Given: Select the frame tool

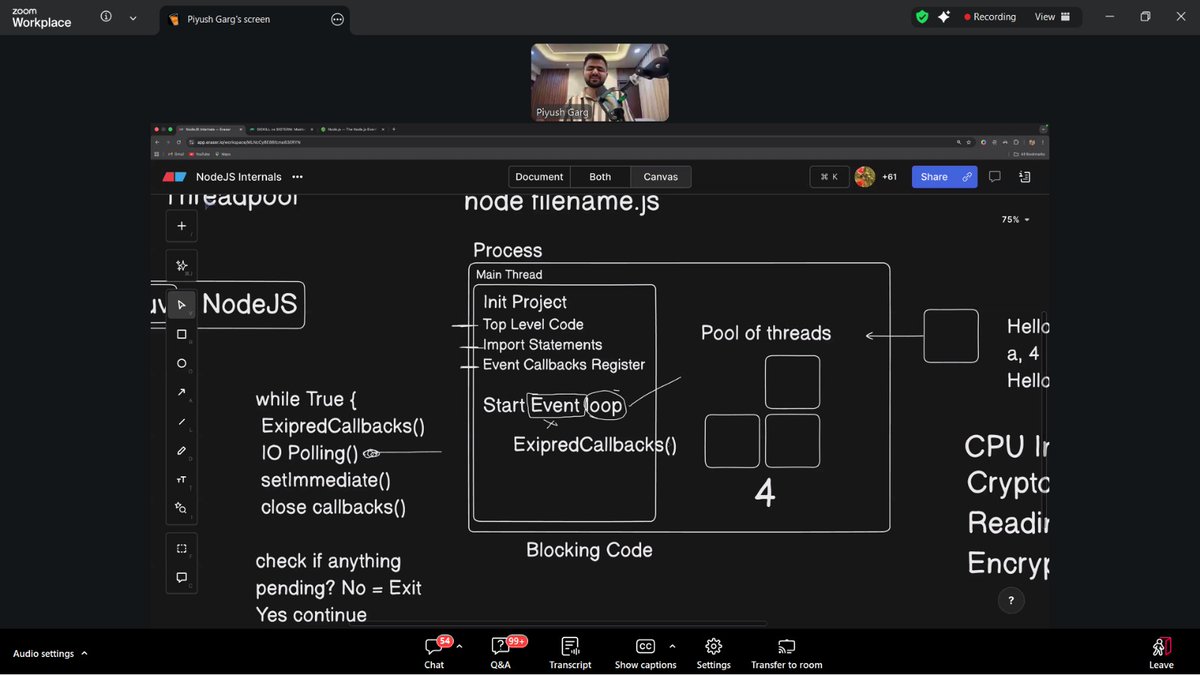Looking at the screenshot, I should [x=181, y=548].
